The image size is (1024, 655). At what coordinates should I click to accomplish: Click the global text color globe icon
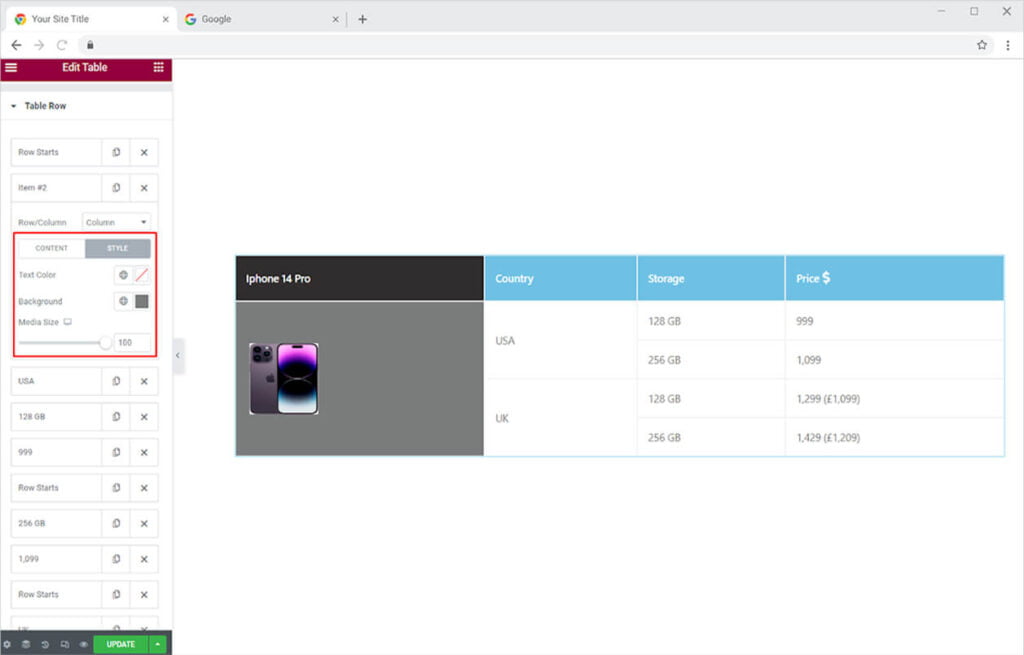point(123,275)
